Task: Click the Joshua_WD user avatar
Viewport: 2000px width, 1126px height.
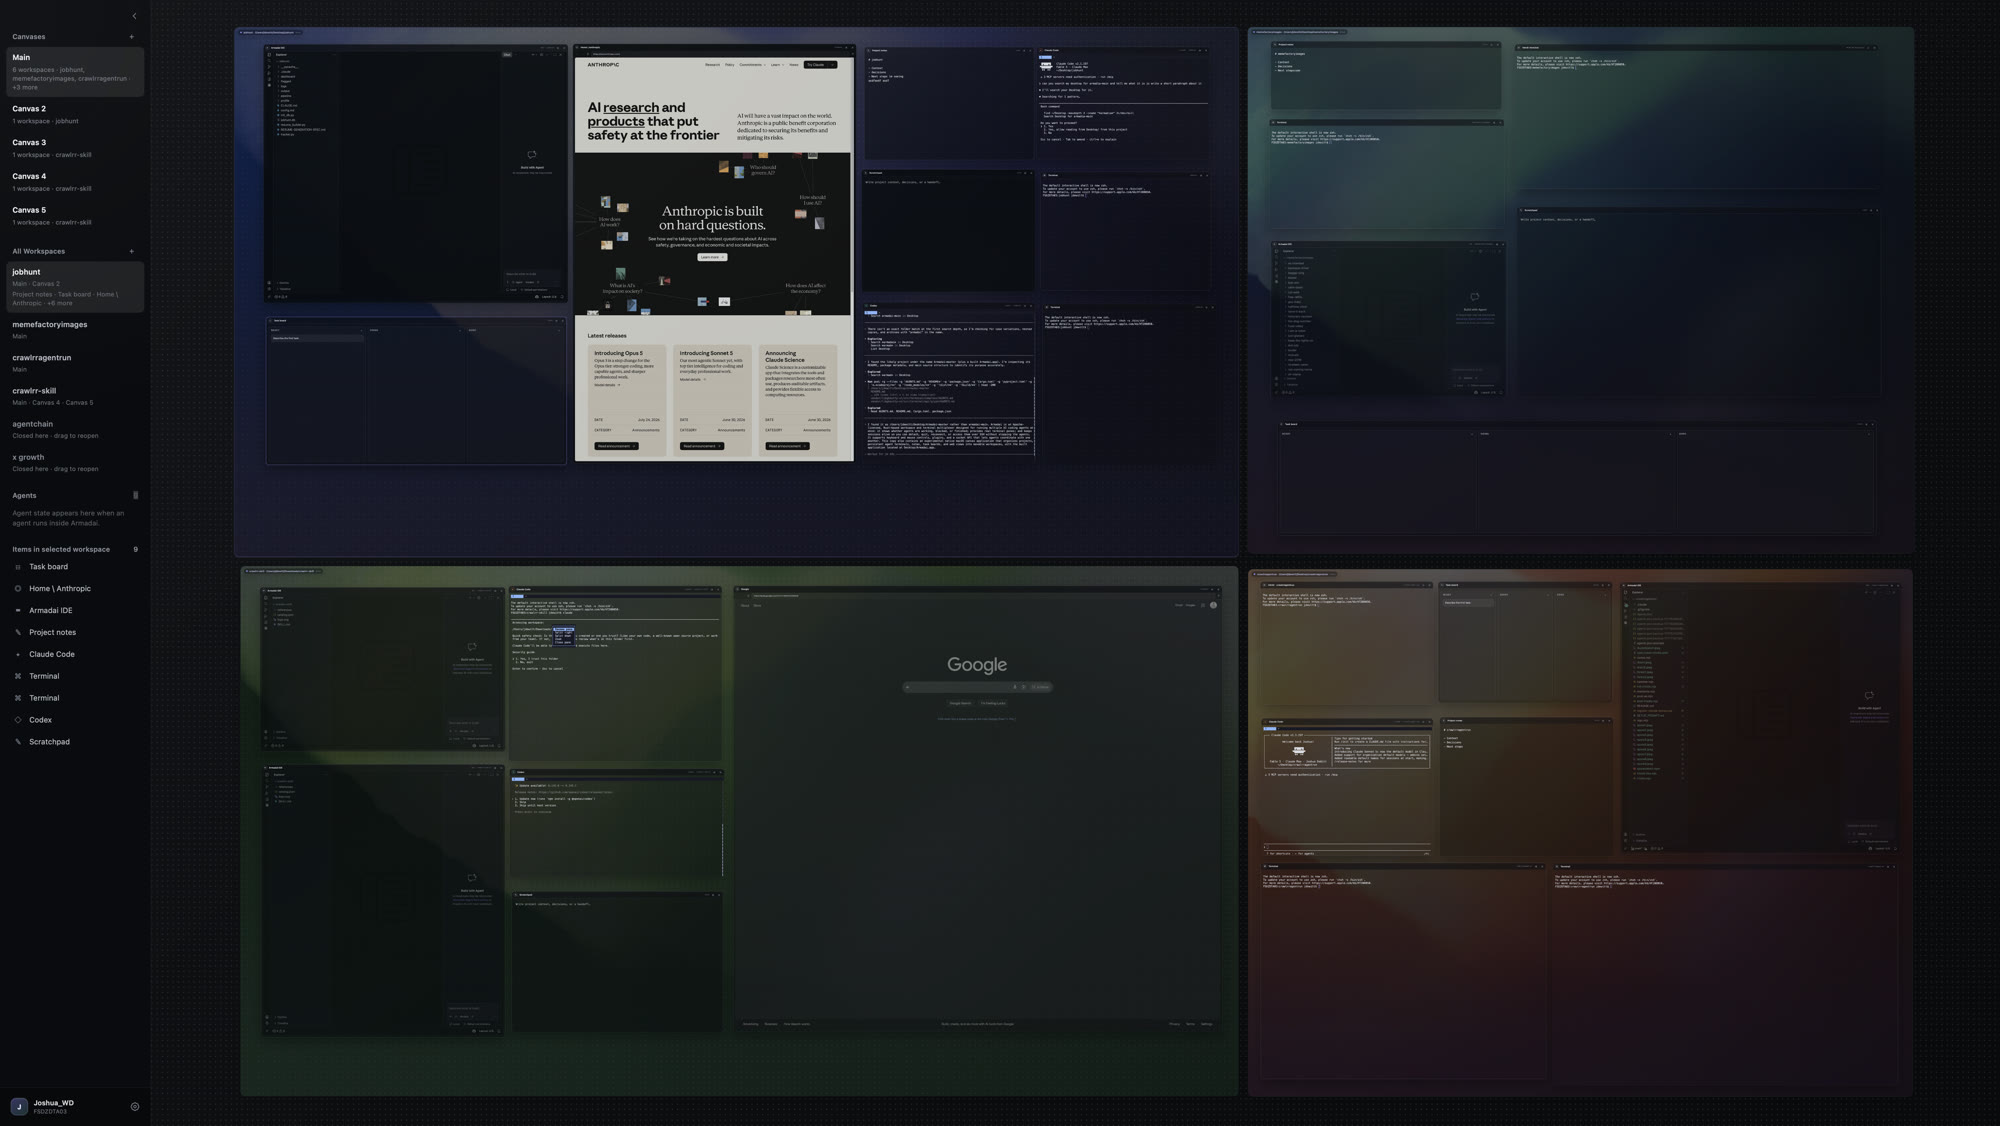Action: pos(19,1106)
